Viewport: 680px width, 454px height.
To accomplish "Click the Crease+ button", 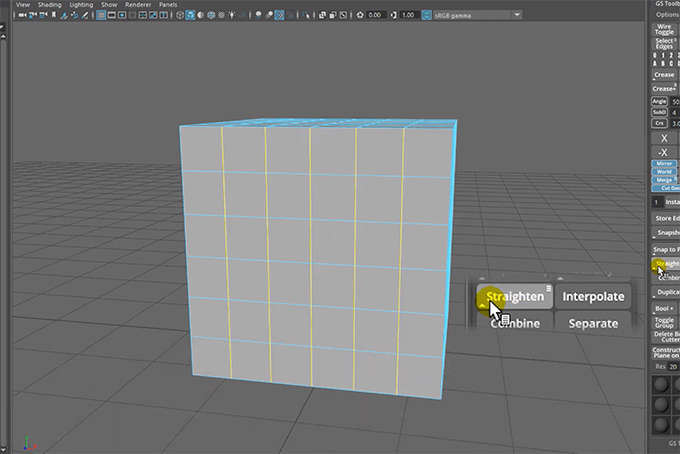I will click(x=664, y=88).
